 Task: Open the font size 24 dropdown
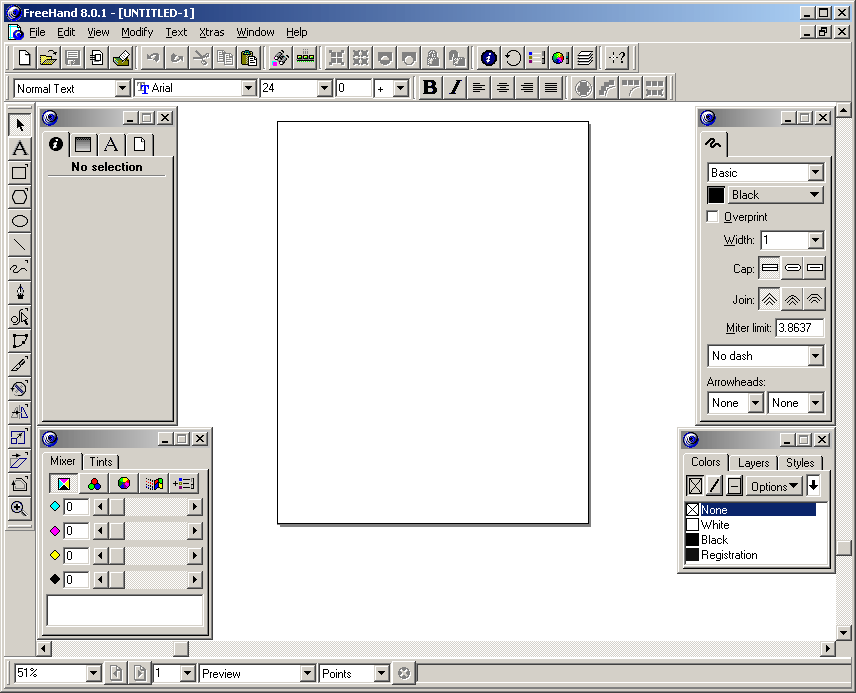(x=324, y=88)
